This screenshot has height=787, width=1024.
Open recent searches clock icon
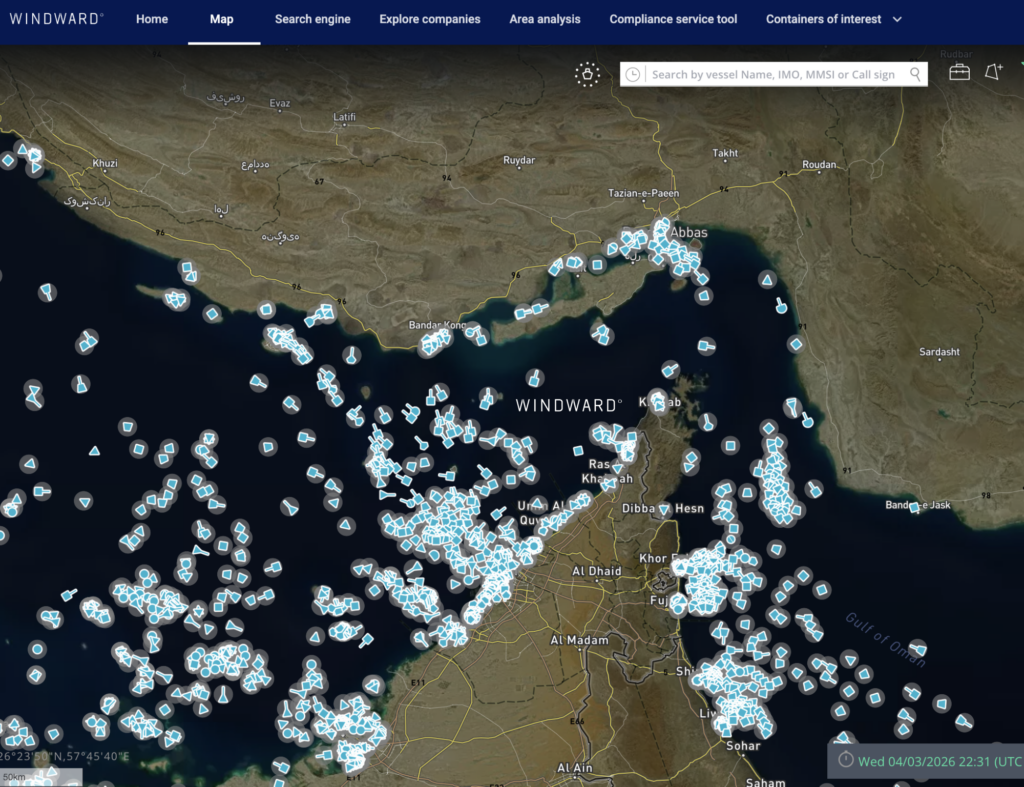point(632,74)
